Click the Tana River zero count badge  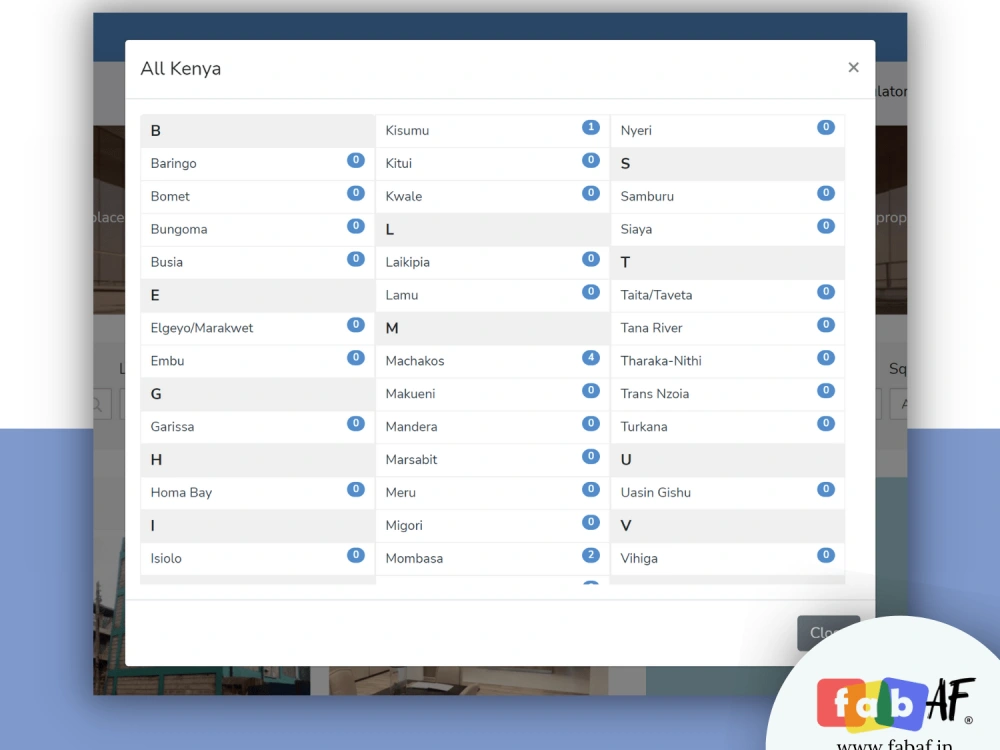click(x=826, y=325)
